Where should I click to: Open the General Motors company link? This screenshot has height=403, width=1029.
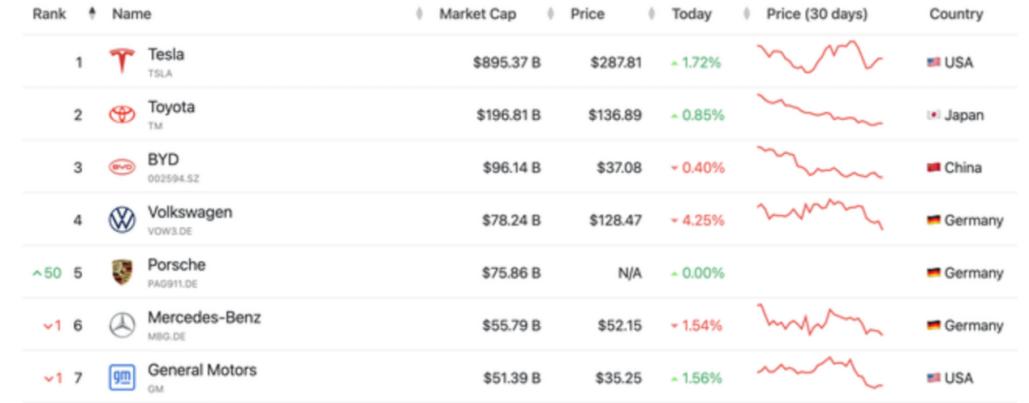(202, 370)
